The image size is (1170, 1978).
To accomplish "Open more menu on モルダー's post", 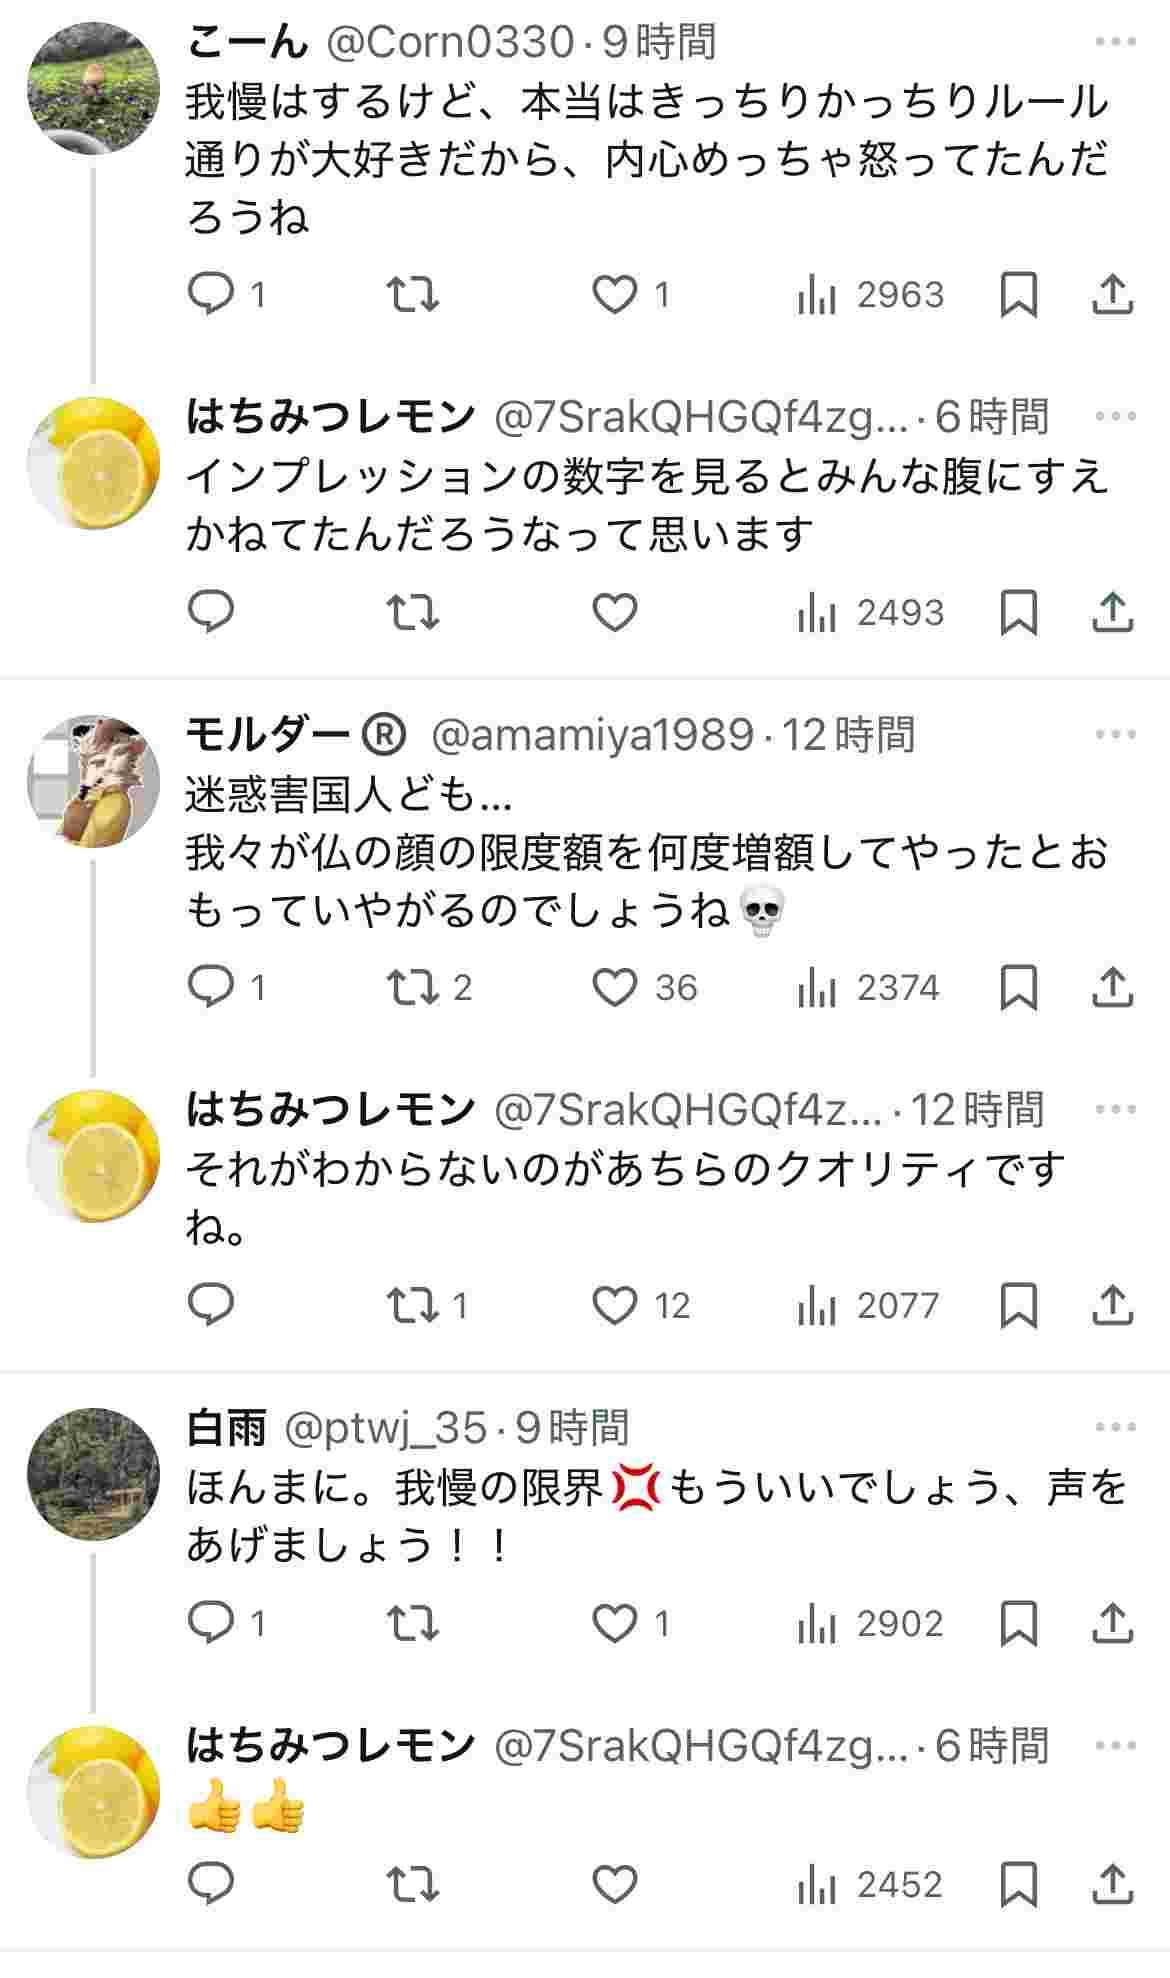I will [1115, 735].
